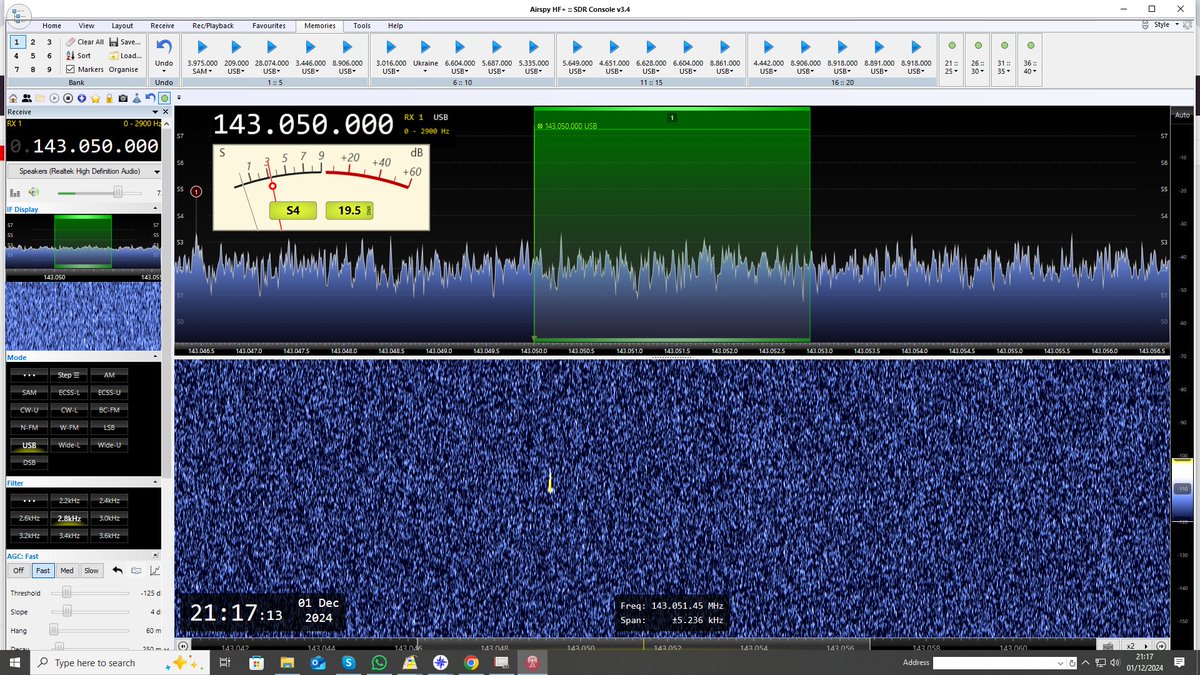Open the Favourites ribbon tab
Viewport: 1200px width, 675px height.
click(x=267, y=25)
